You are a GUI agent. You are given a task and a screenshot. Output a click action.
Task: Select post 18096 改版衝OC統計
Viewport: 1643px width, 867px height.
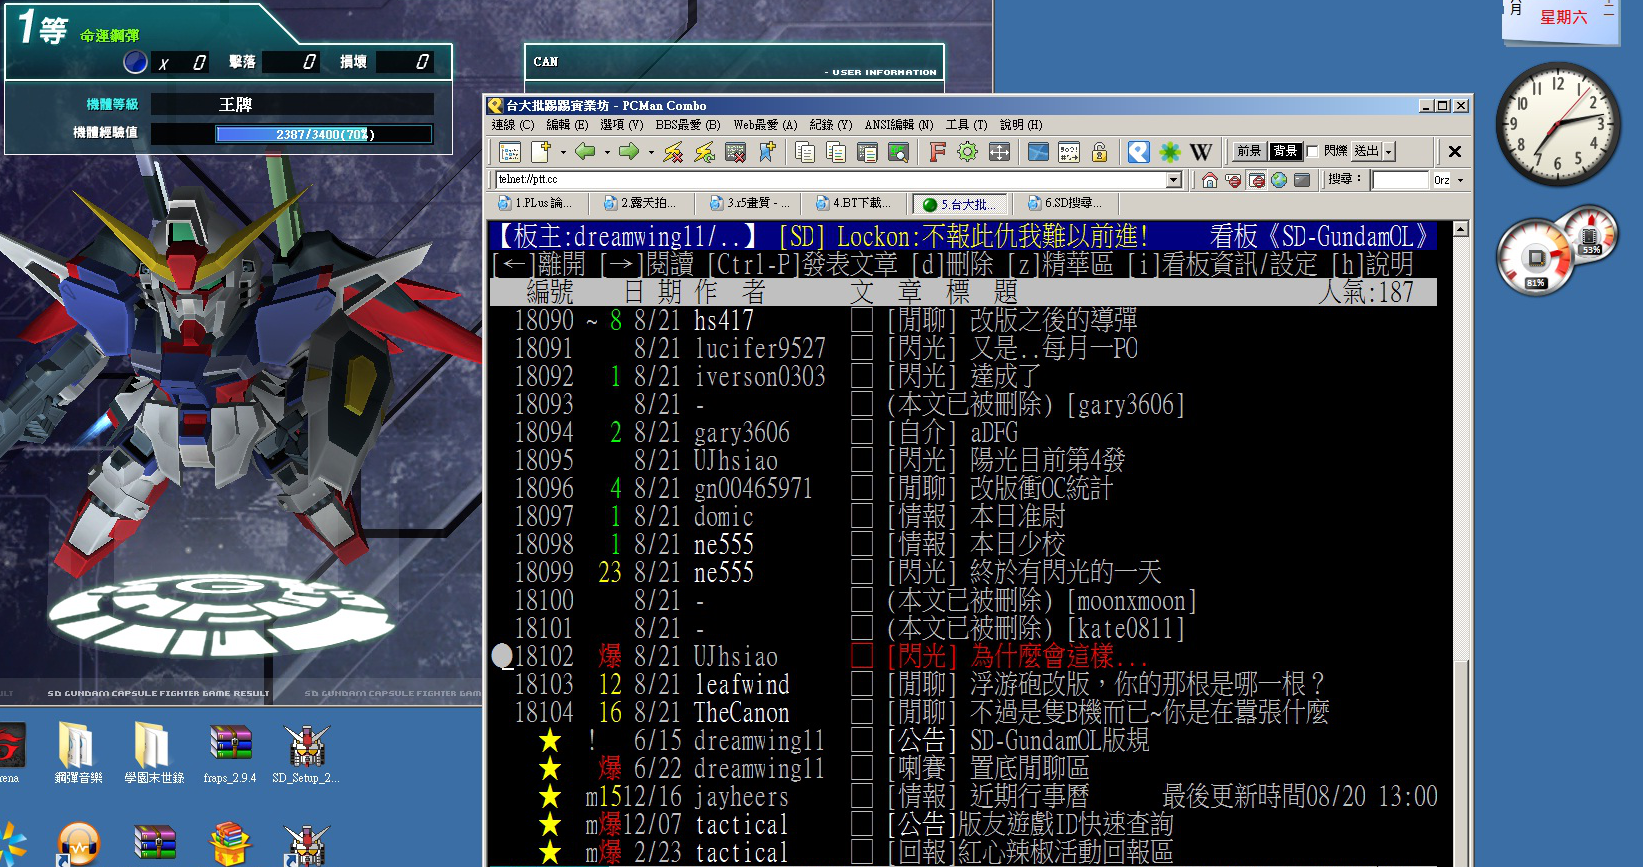tap(964, 488)
